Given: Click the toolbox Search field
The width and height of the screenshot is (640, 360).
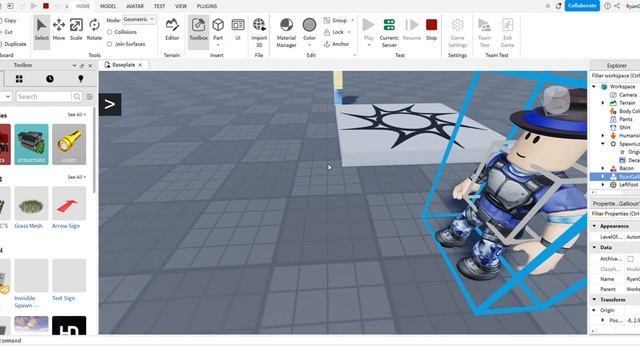Looking at the screenshot, I should coord(44,97).
